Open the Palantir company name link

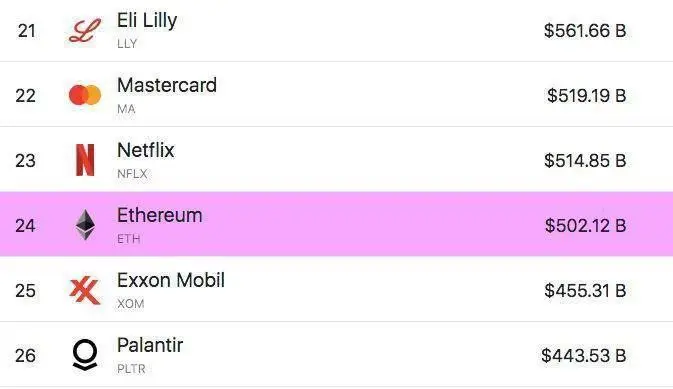pyautogui.click(x=150, y=345)
